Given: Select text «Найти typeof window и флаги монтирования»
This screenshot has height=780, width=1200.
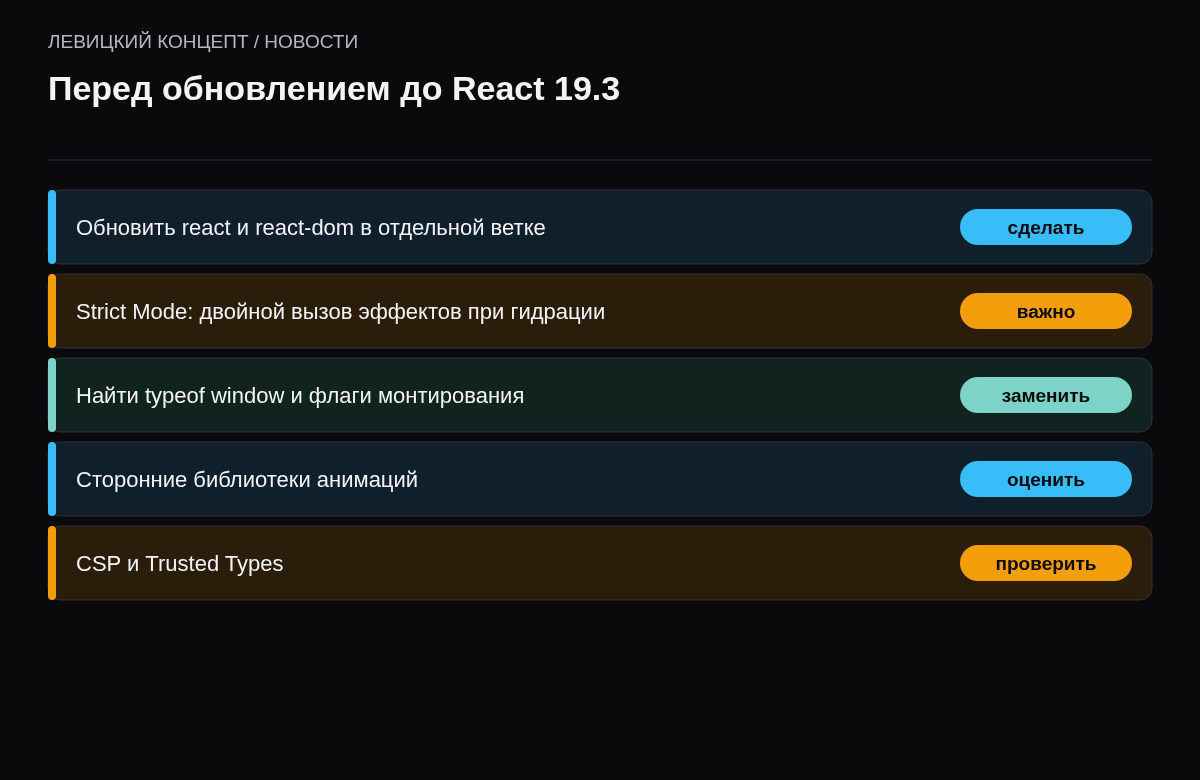Looking at the screenshot, I should [300, 396].
